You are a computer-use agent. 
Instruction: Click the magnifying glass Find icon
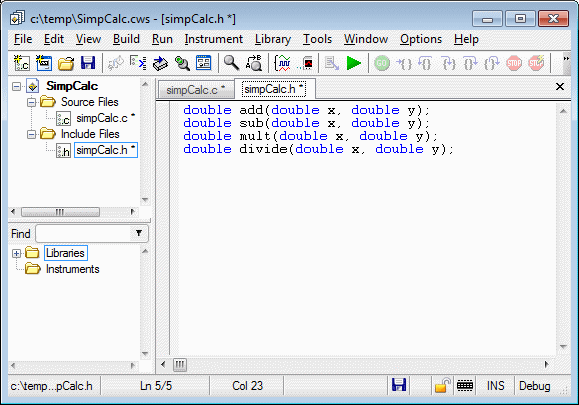coord(231,63)
